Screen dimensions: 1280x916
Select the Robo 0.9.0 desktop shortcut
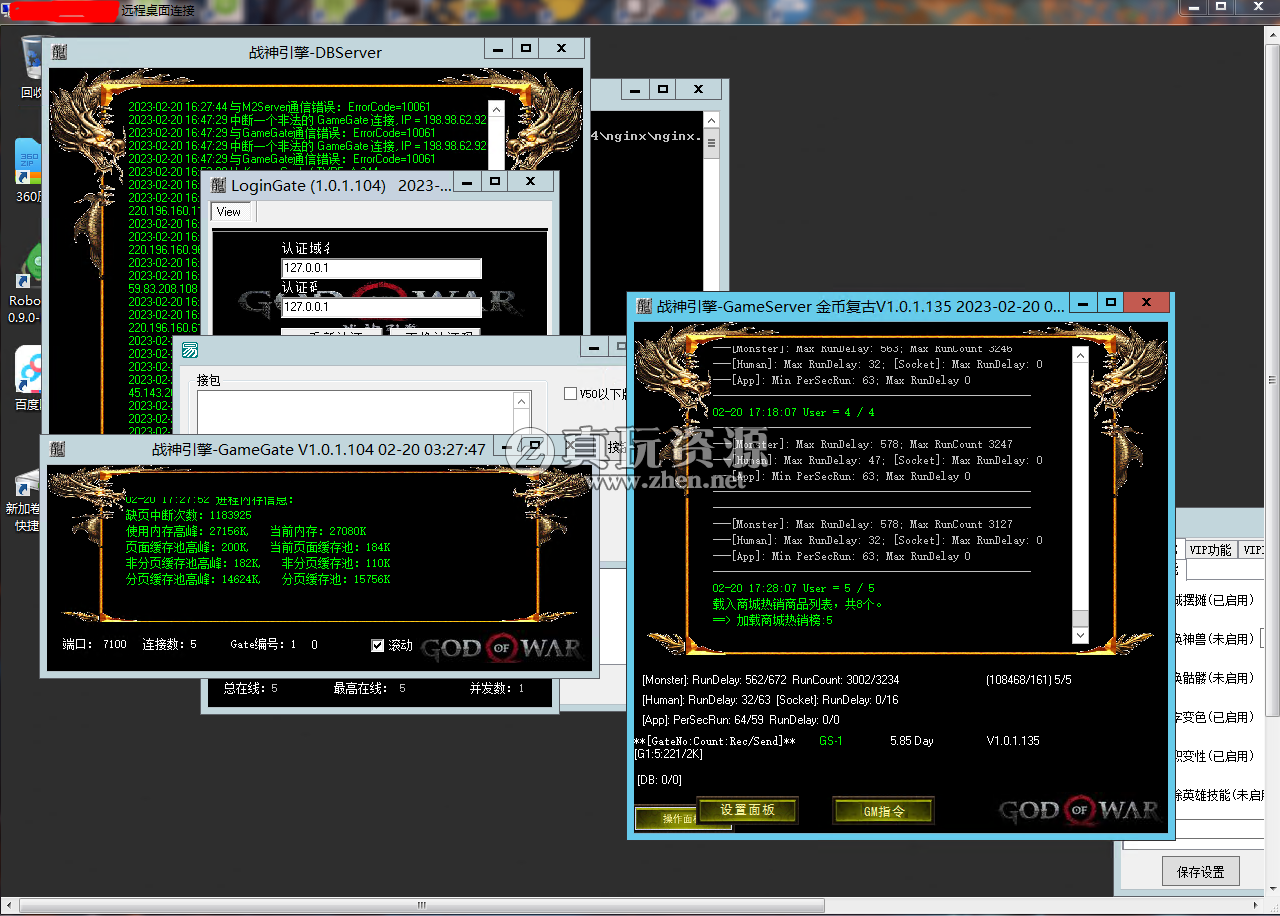coord(25,284)
